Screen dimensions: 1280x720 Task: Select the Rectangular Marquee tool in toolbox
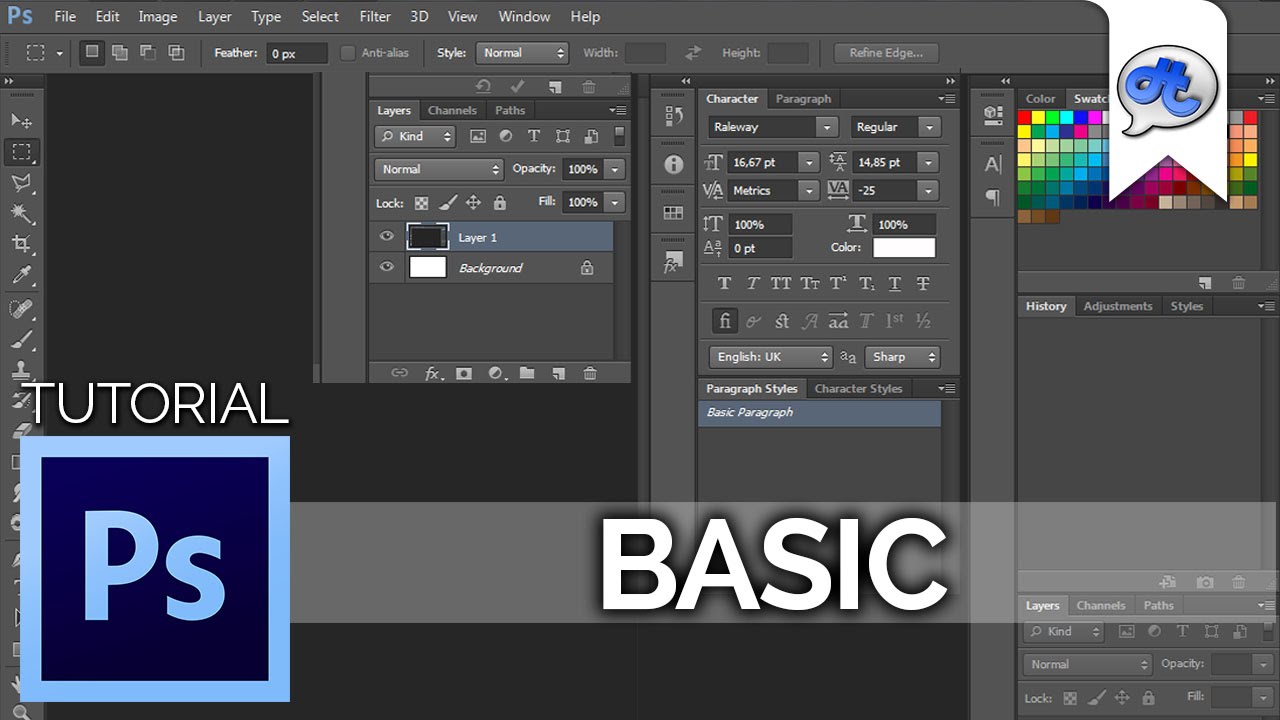[x=21, y=152]
